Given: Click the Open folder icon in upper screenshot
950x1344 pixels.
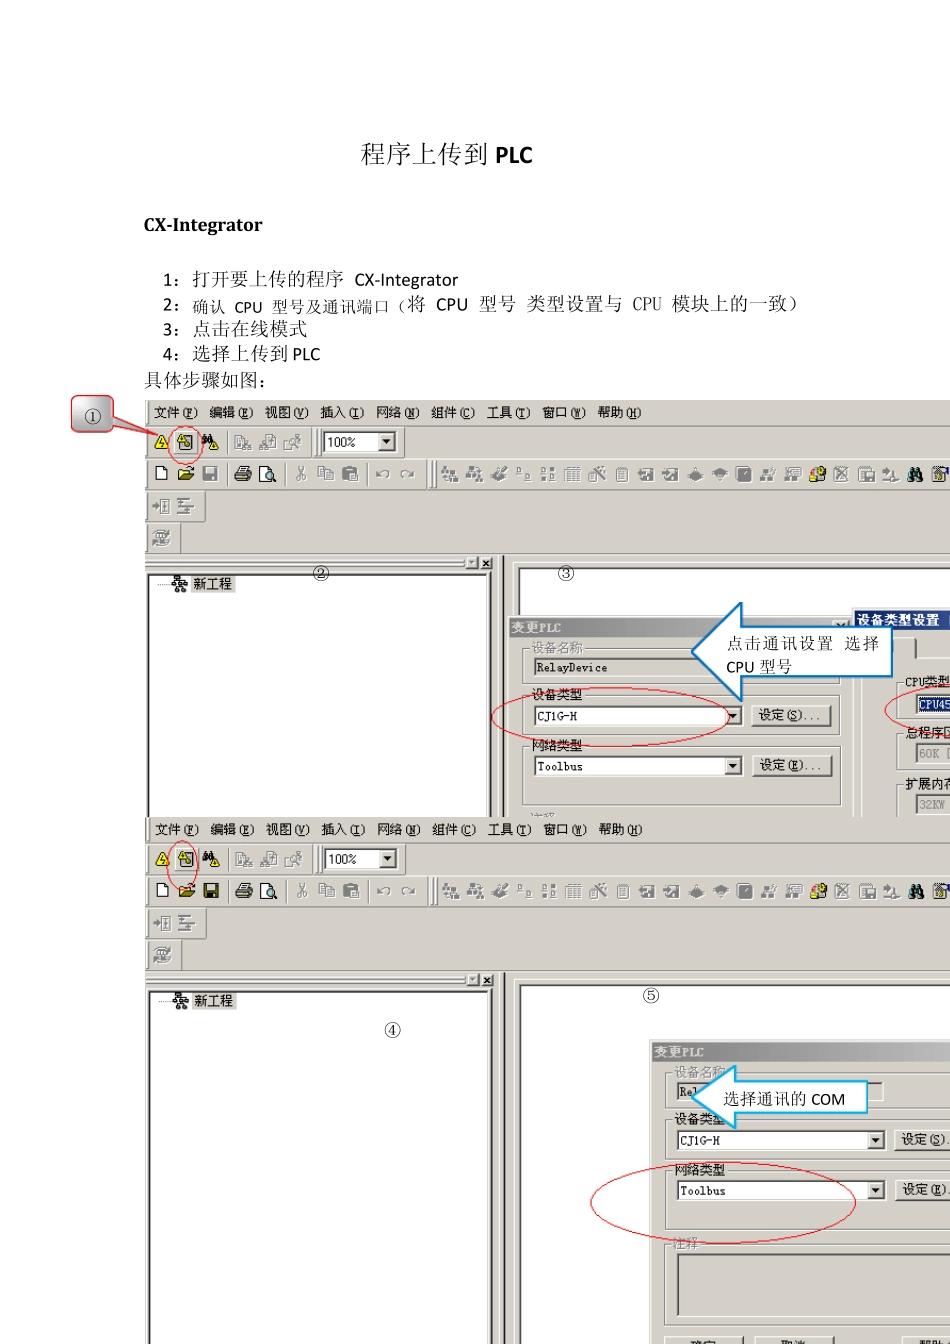Looking at the screenshot, I should click(186, 474).
